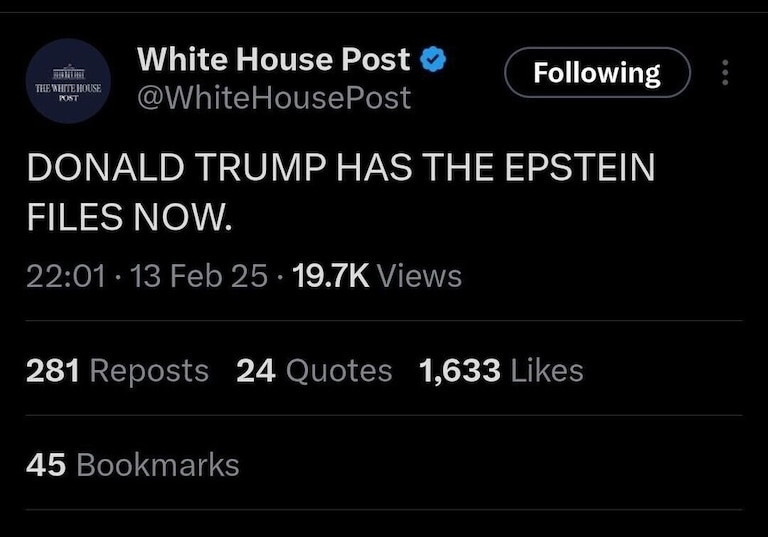
Task: Click the 45 Bookmarks count
Action: (133, 465)
